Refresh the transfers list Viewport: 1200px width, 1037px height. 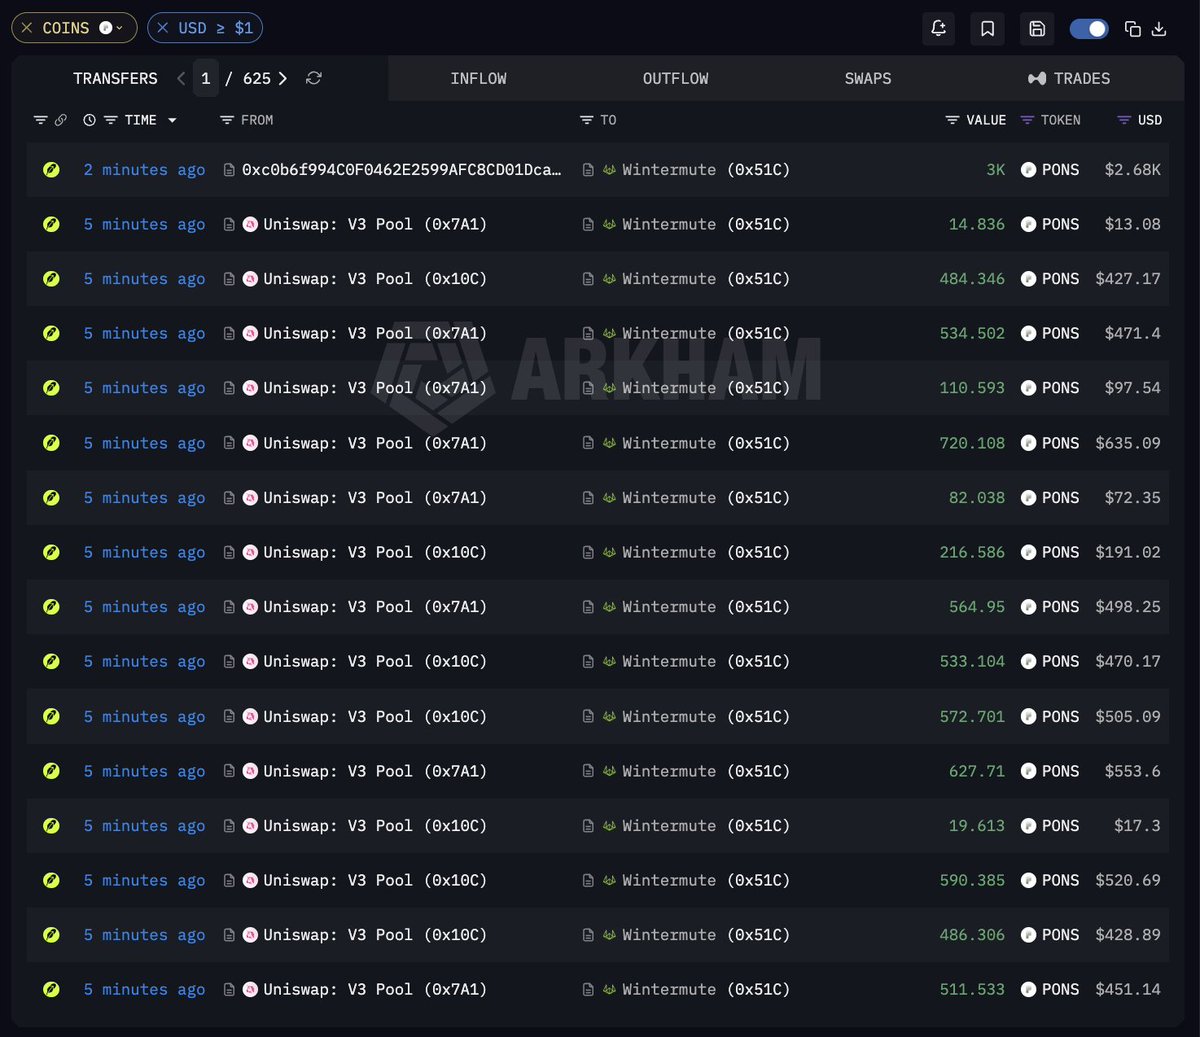(x=314, y=78)
